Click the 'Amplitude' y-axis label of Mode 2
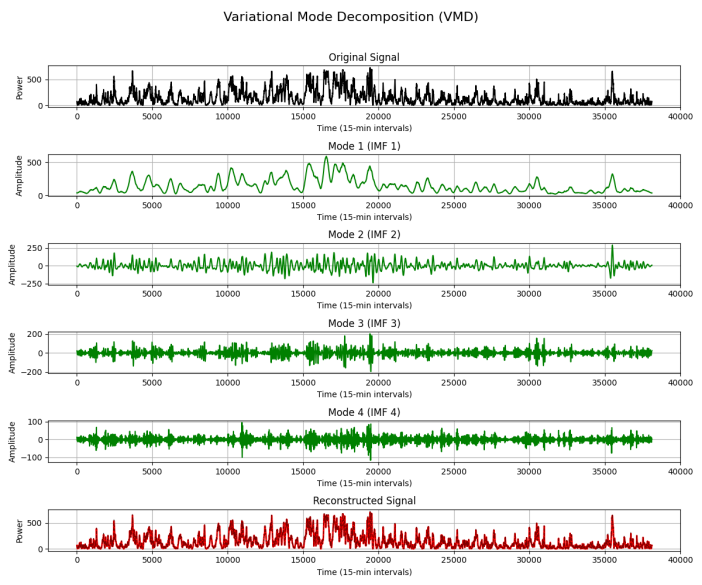Image resolution: width=702 pixels, height=585 pixels. 12,265
